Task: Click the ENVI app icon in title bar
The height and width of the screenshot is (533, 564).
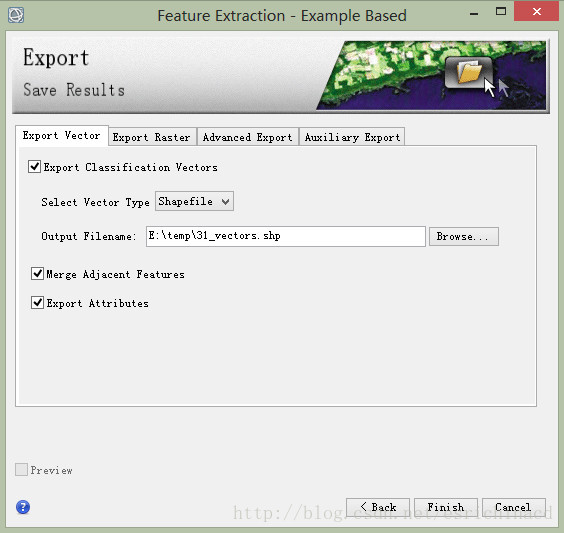Action: [x=16, y=15]
